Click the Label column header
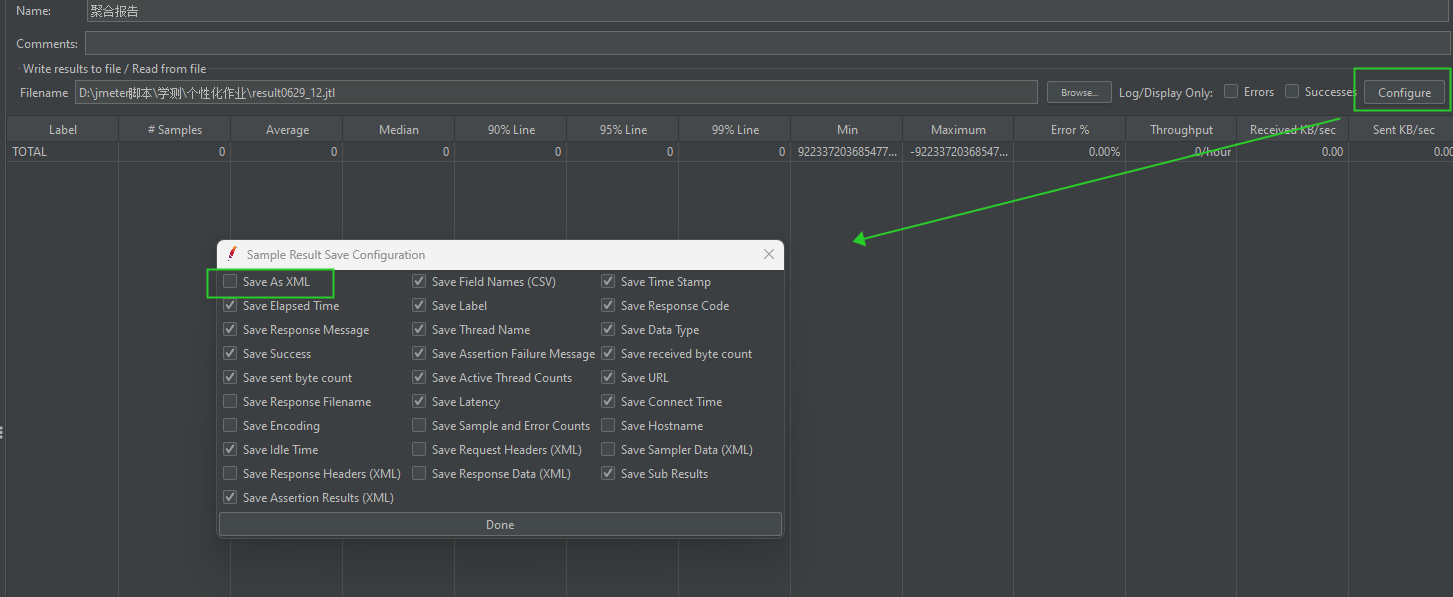 [63, 130]
